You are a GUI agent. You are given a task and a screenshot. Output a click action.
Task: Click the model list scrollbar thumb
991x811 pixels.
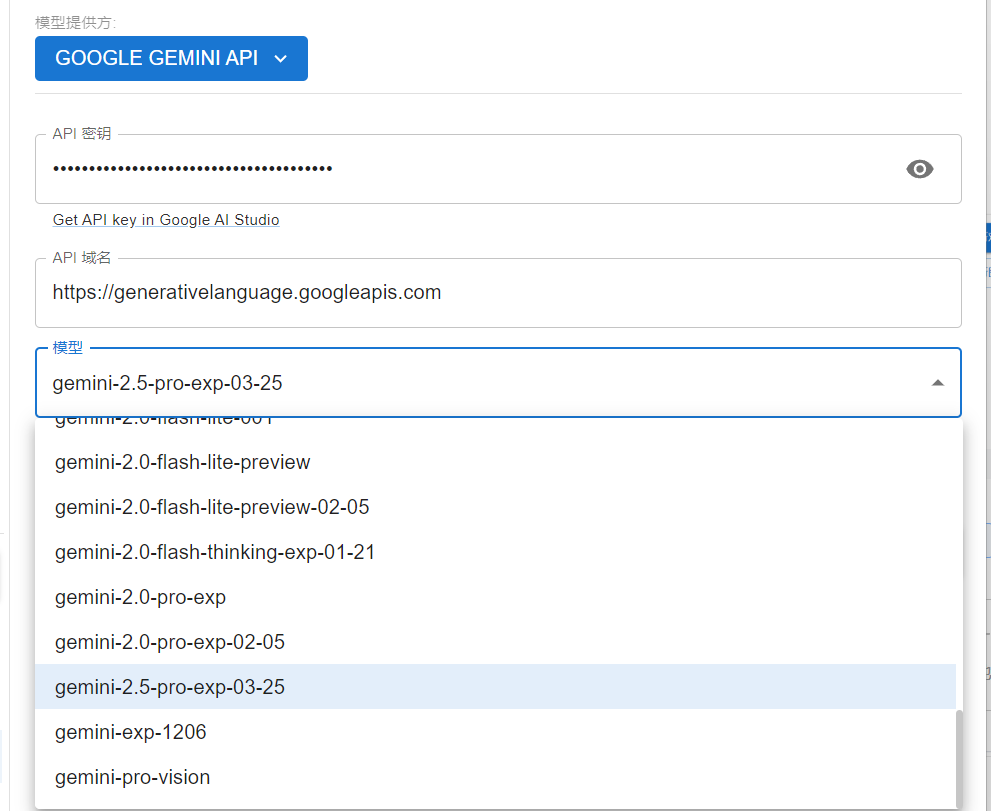pyautogui.click(x=959, y=759)
